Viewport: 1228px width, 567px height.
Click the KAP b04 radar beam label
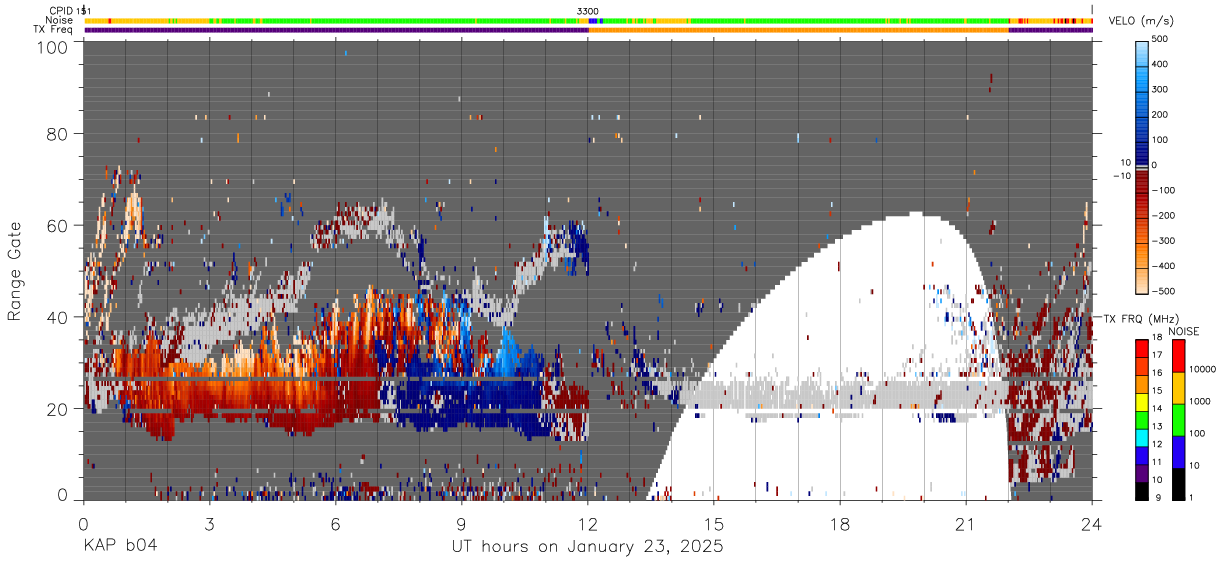click(x=119, y=547)
